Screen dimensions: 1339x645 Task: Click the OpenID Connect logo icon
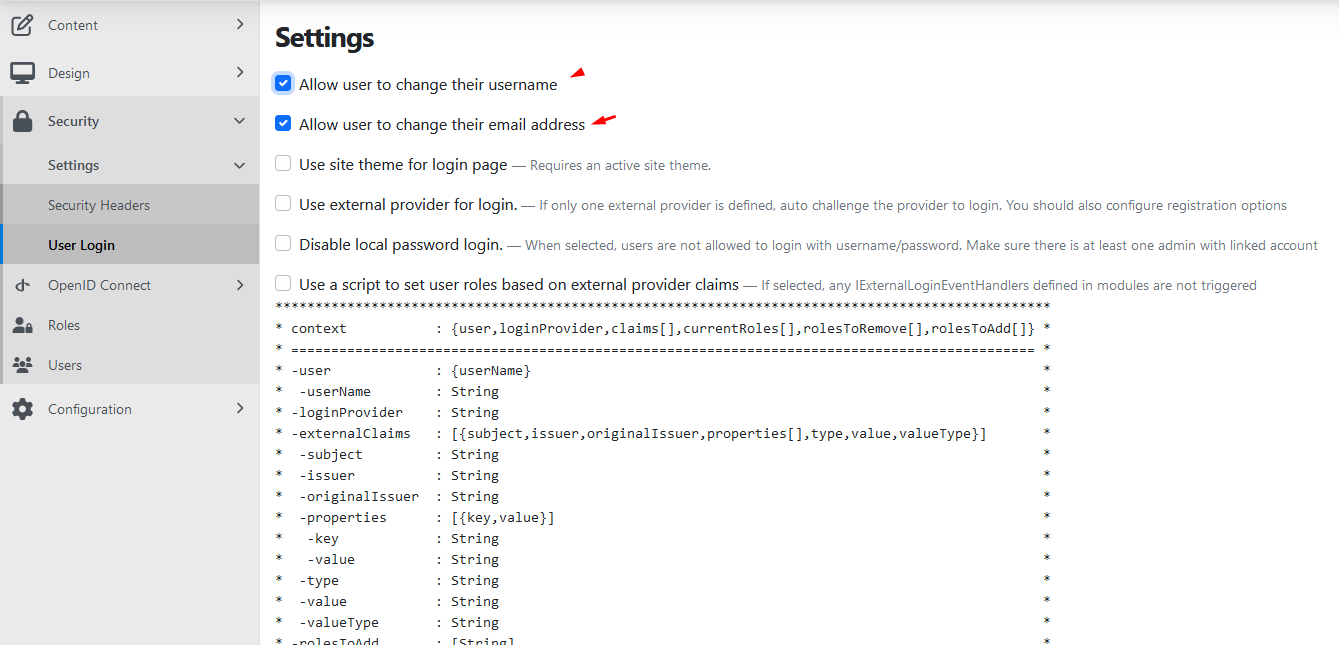(x=22, y=285)
